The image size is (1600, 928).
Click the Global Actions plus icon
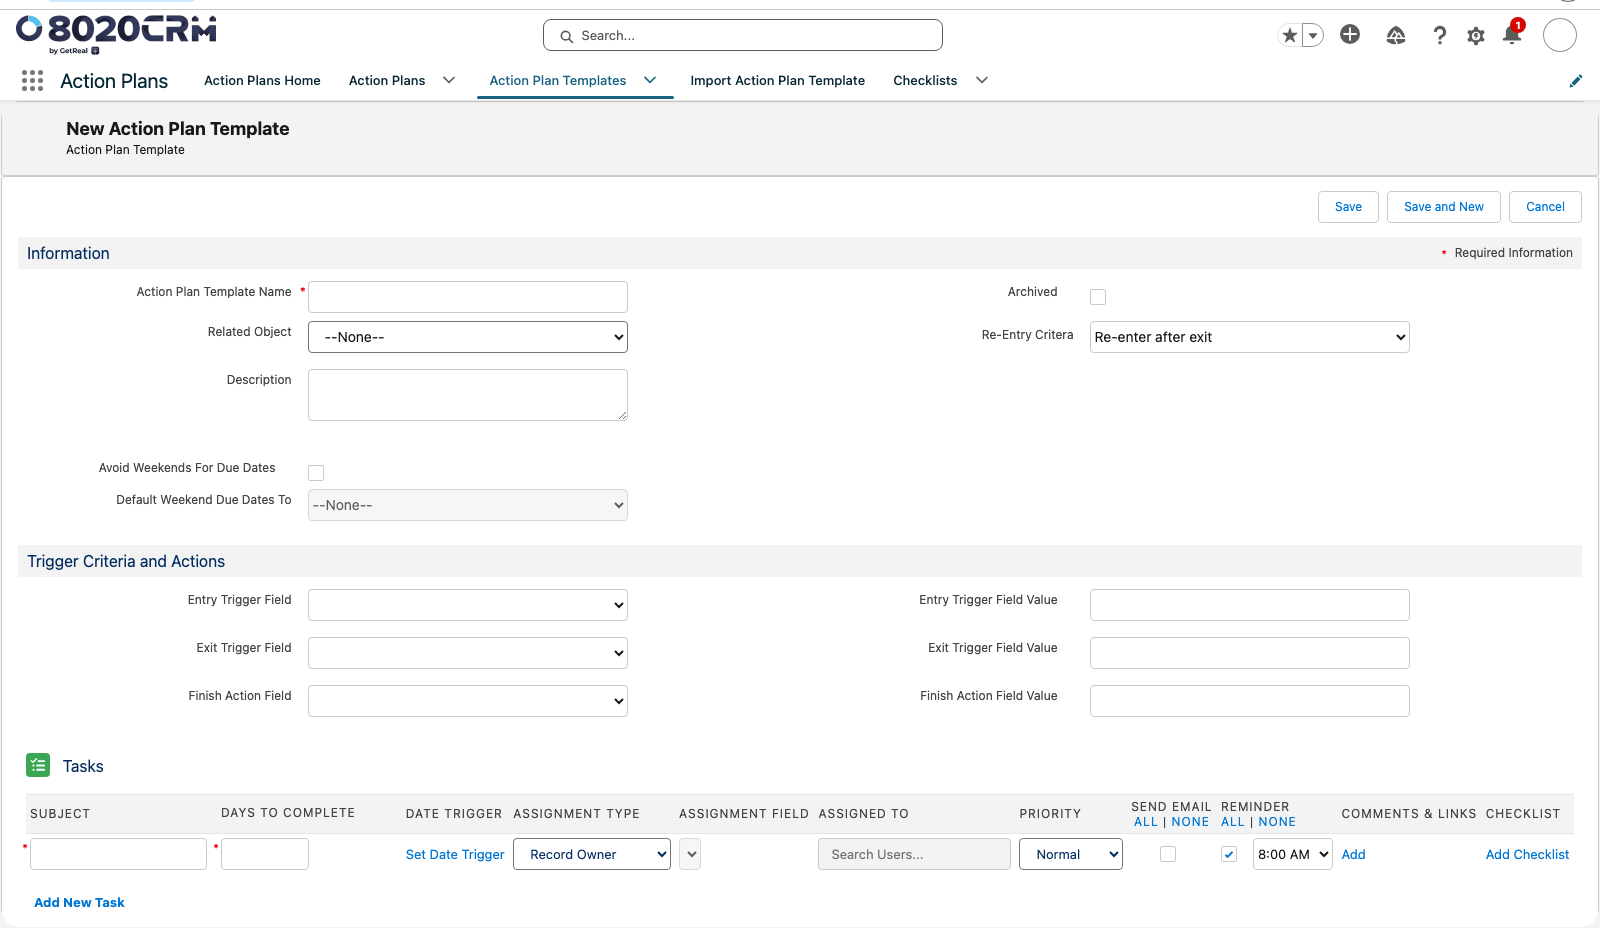coord(1350,35)
